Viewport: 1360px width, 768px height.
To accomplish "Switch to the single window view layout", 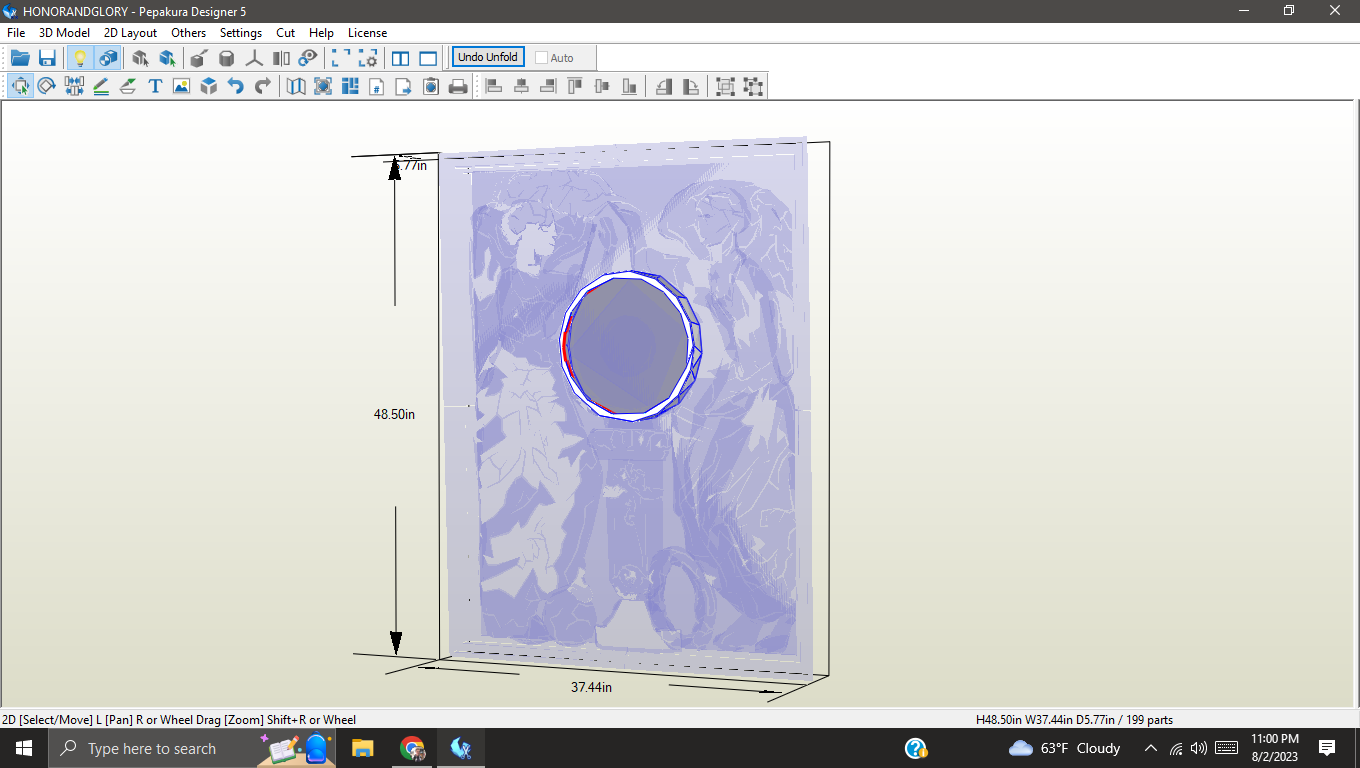I will pos(428,58).
